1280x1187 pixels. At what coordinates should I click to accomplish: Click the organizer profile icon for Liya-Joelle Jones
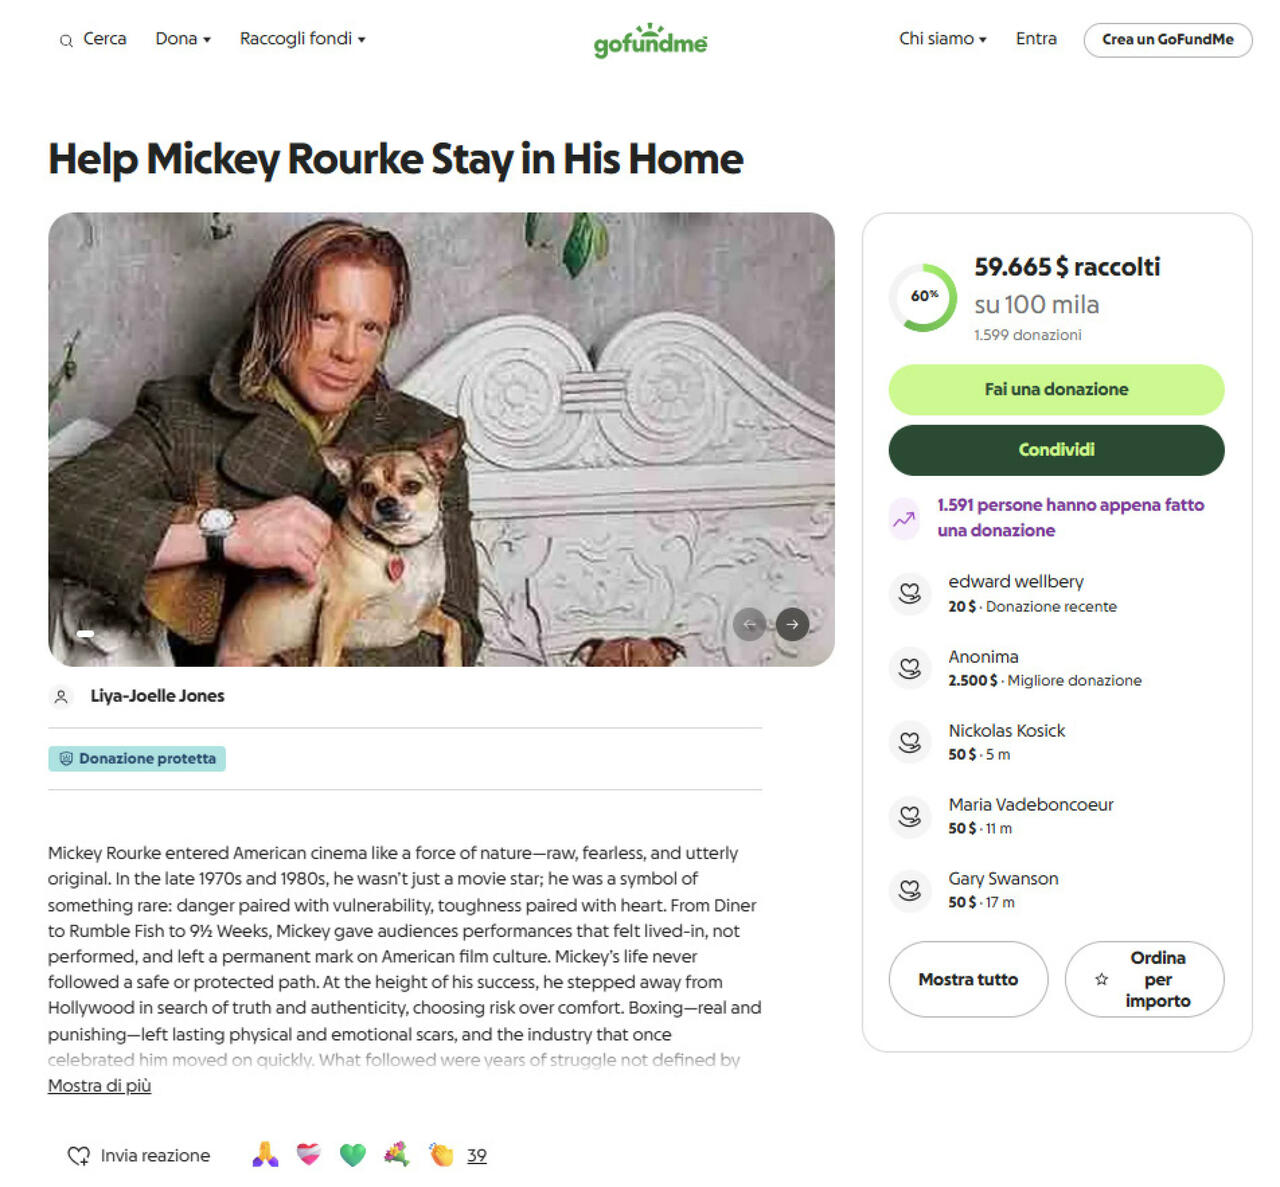[x=62, y=696]
